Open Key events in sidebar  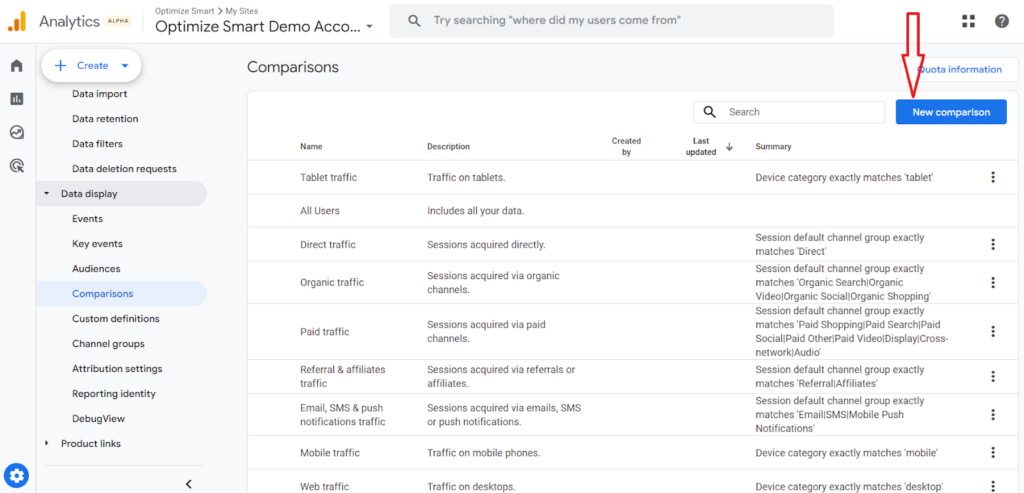pyautogui.click(x=97, y=244)
